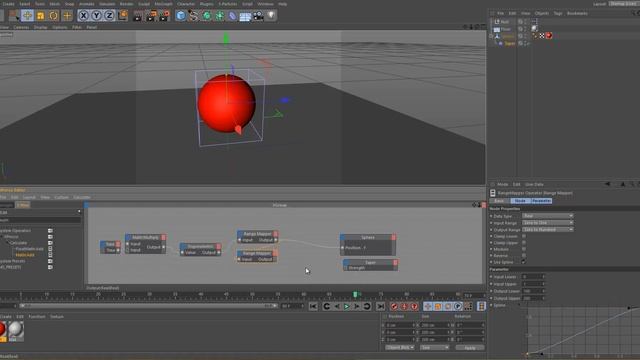Select the red material swatch
The image size is (640, 360).
[3, 329]
